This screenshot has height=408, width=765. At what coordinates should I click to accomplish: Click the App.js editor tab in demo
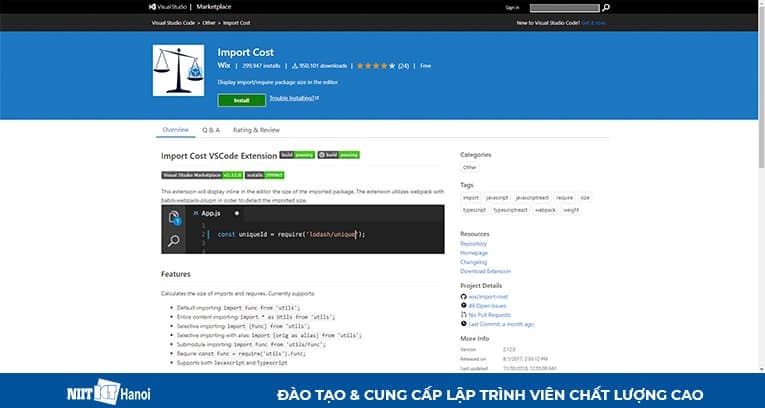point(215,213)
